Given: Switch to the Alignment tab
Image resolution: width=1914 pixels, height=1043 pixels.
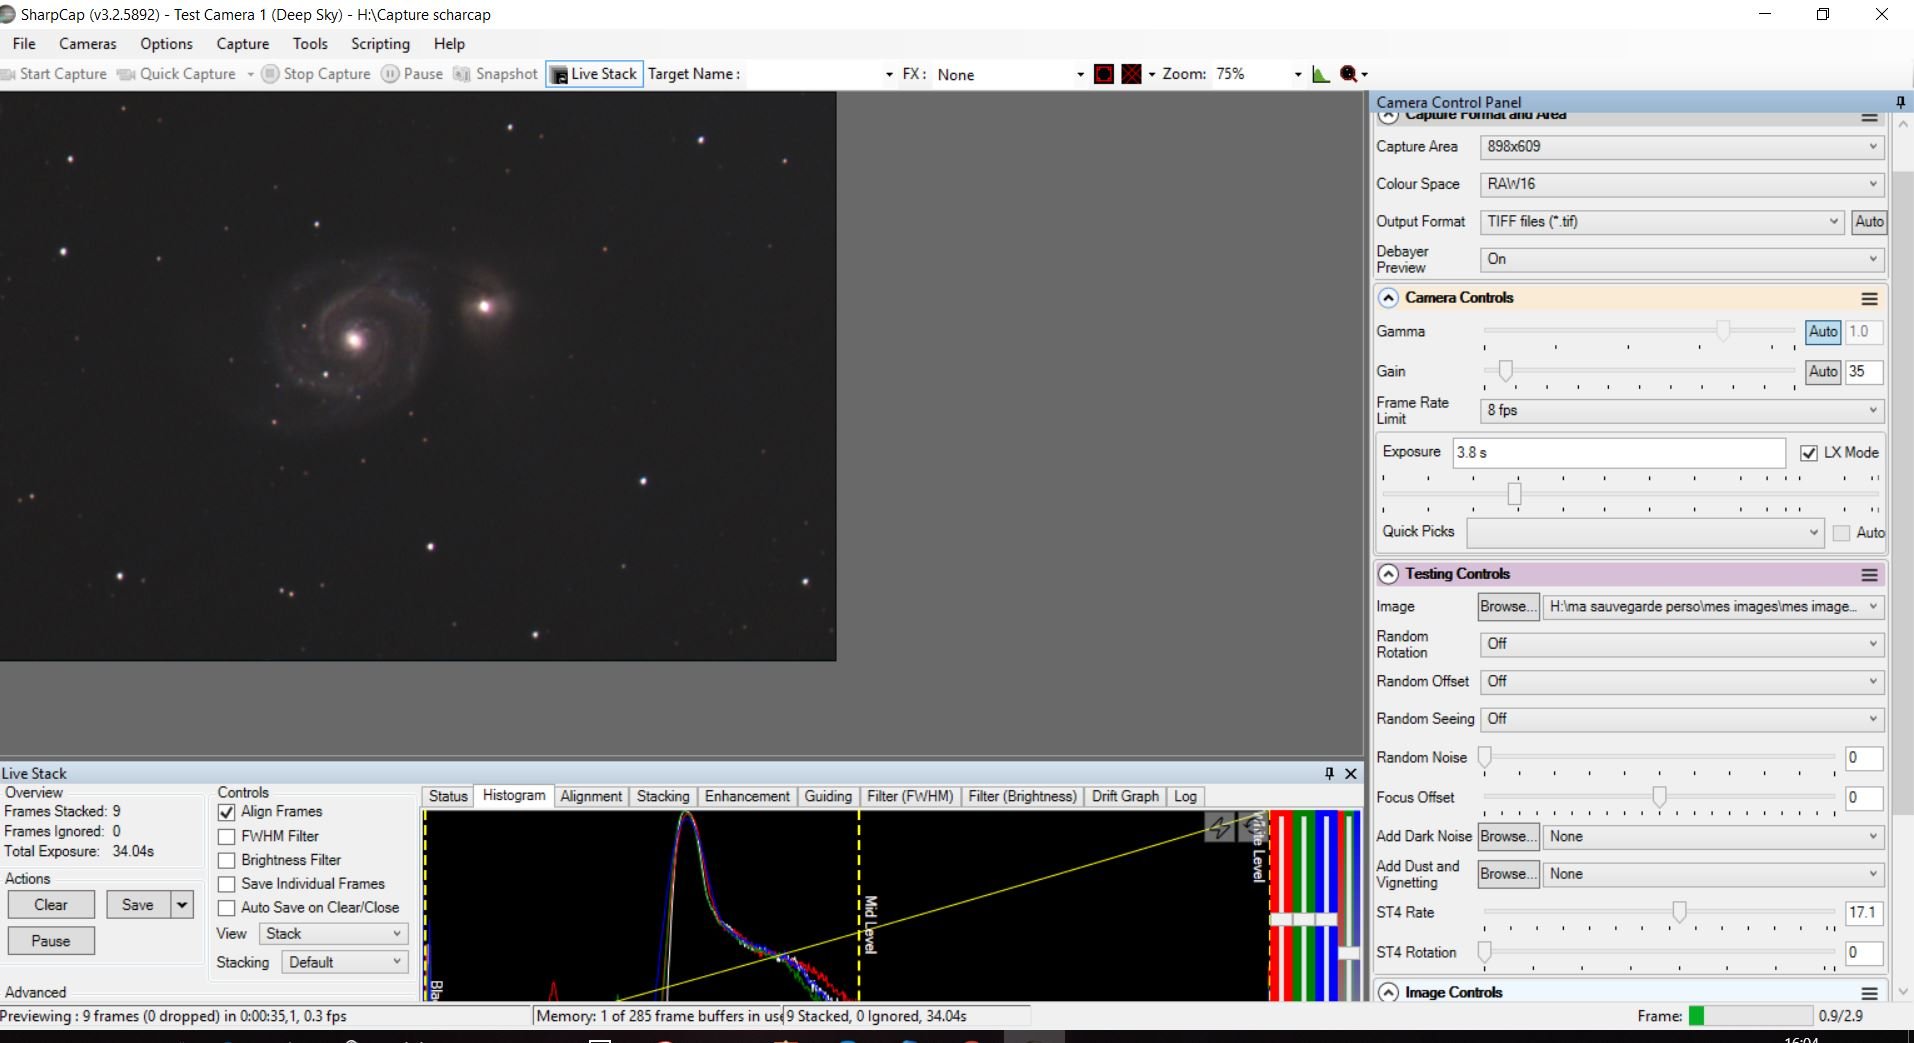Looking at the screenshot, I should pyautogui.click(x=590, y=796).
